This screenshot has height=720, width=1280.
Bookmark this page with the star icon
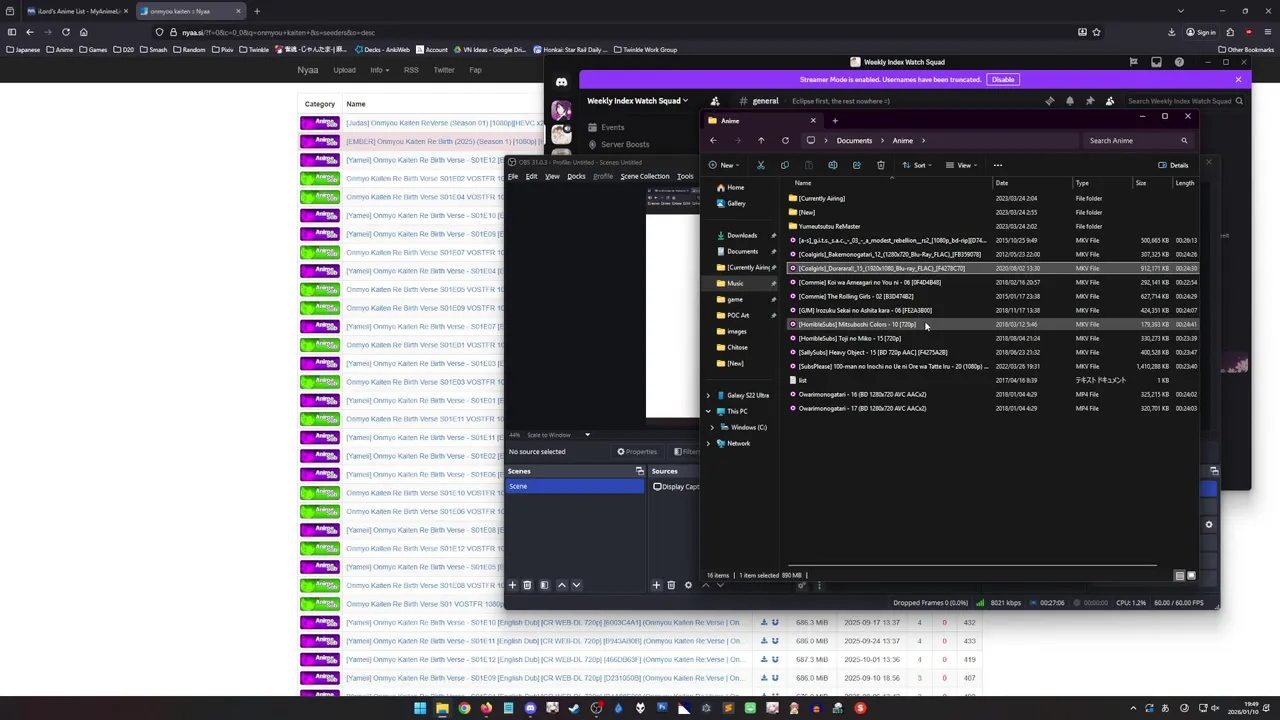(x=1097, y=32)
